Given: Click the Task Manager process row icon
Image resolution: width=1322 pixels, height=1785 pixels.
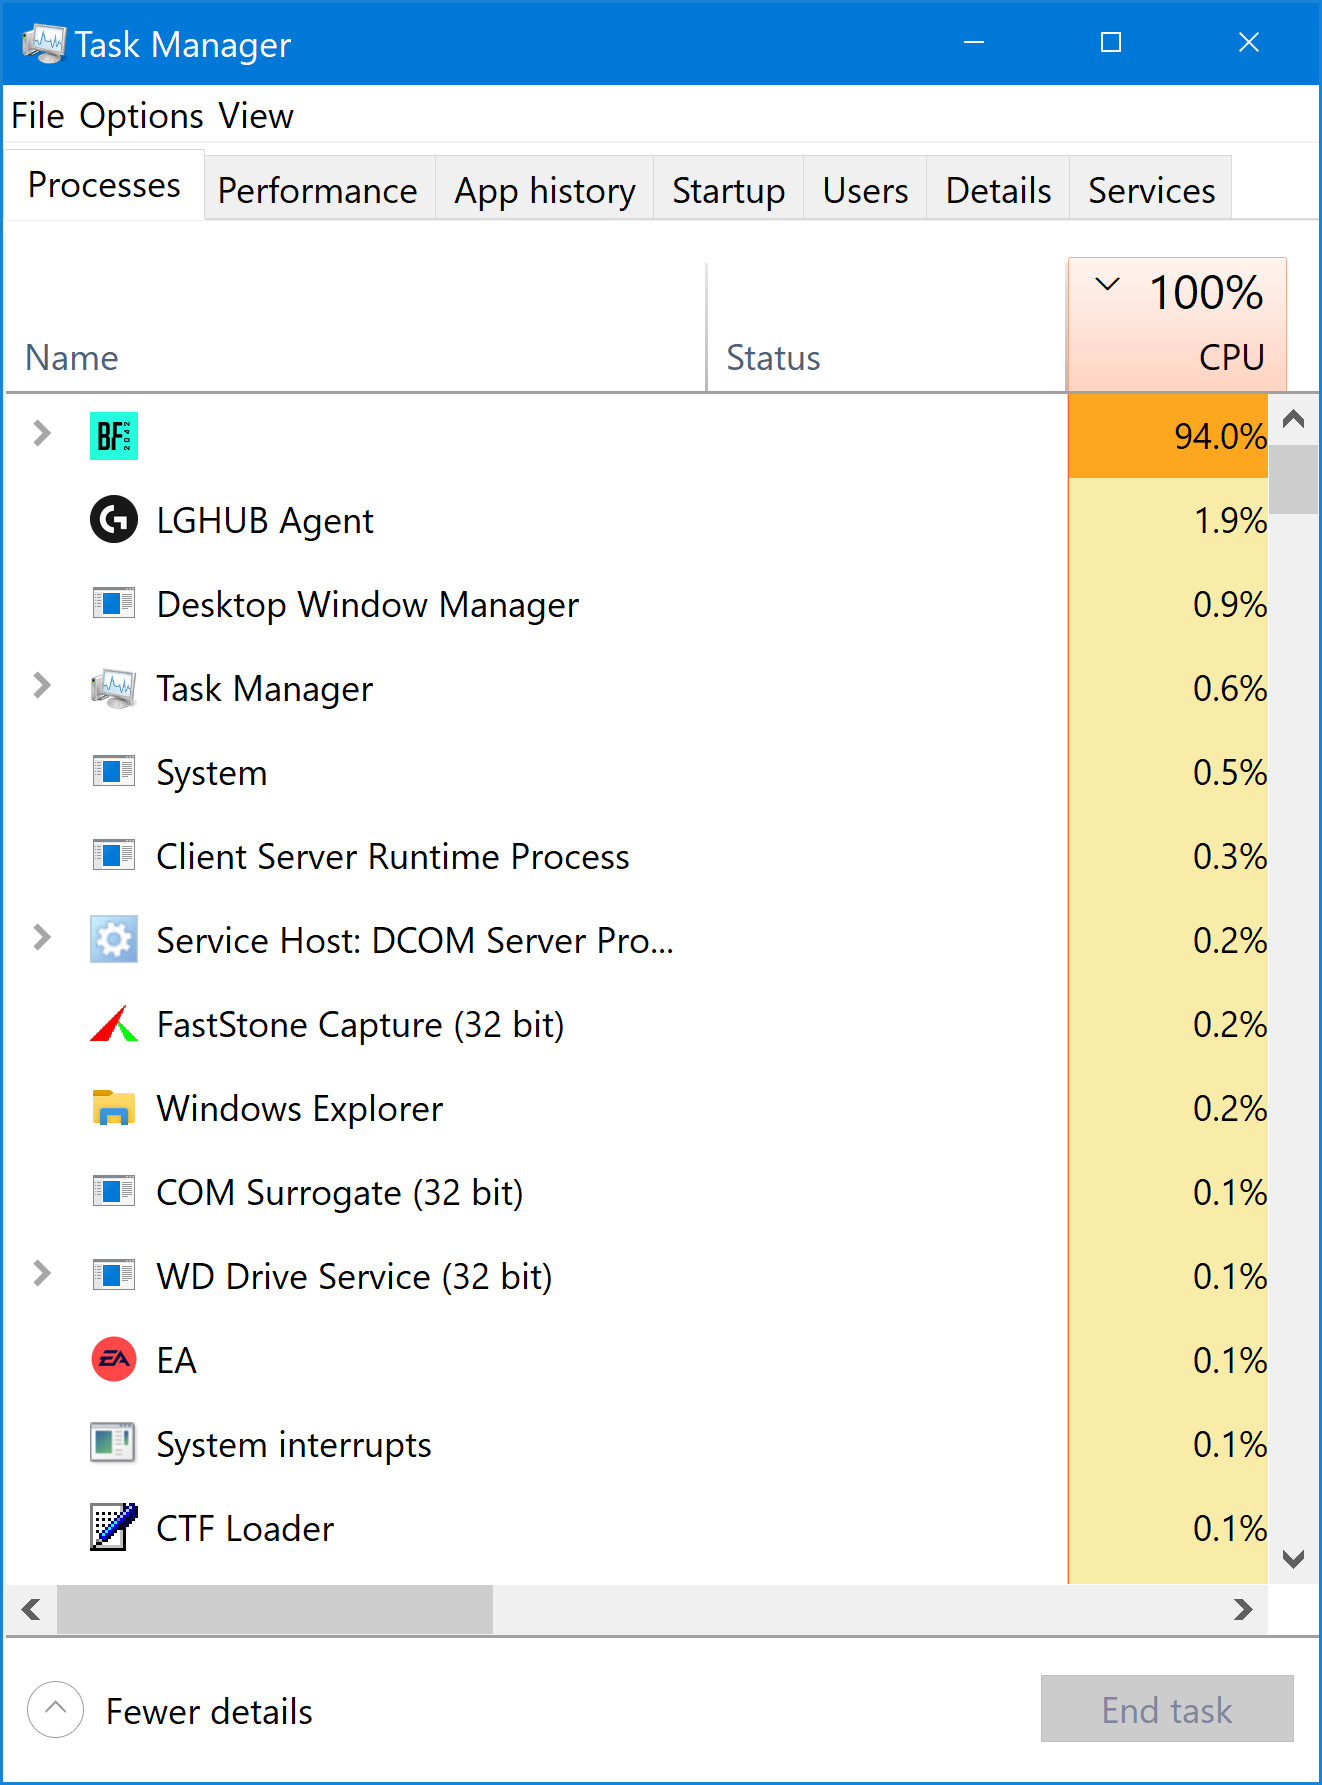Looking at the screenshot, I should click(114, 688).
